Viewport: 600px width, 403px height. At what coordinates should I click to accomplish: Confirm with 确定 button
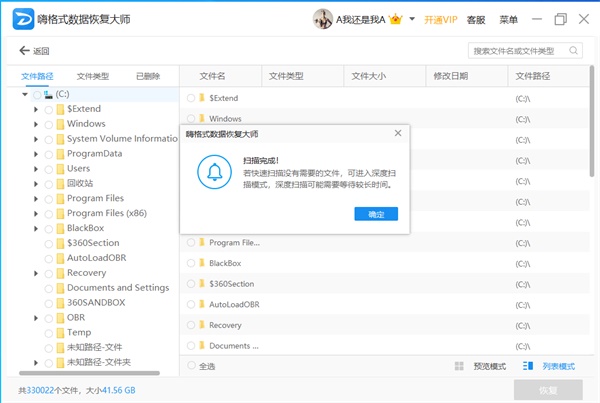click(376, 214)
